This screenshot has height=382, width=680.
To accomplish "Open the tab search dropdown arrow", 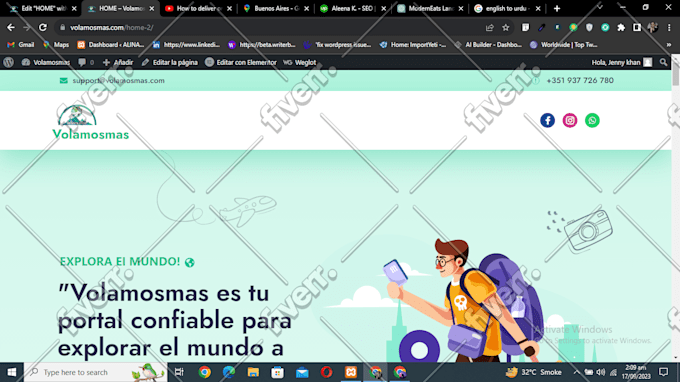I will coord(600,8).
